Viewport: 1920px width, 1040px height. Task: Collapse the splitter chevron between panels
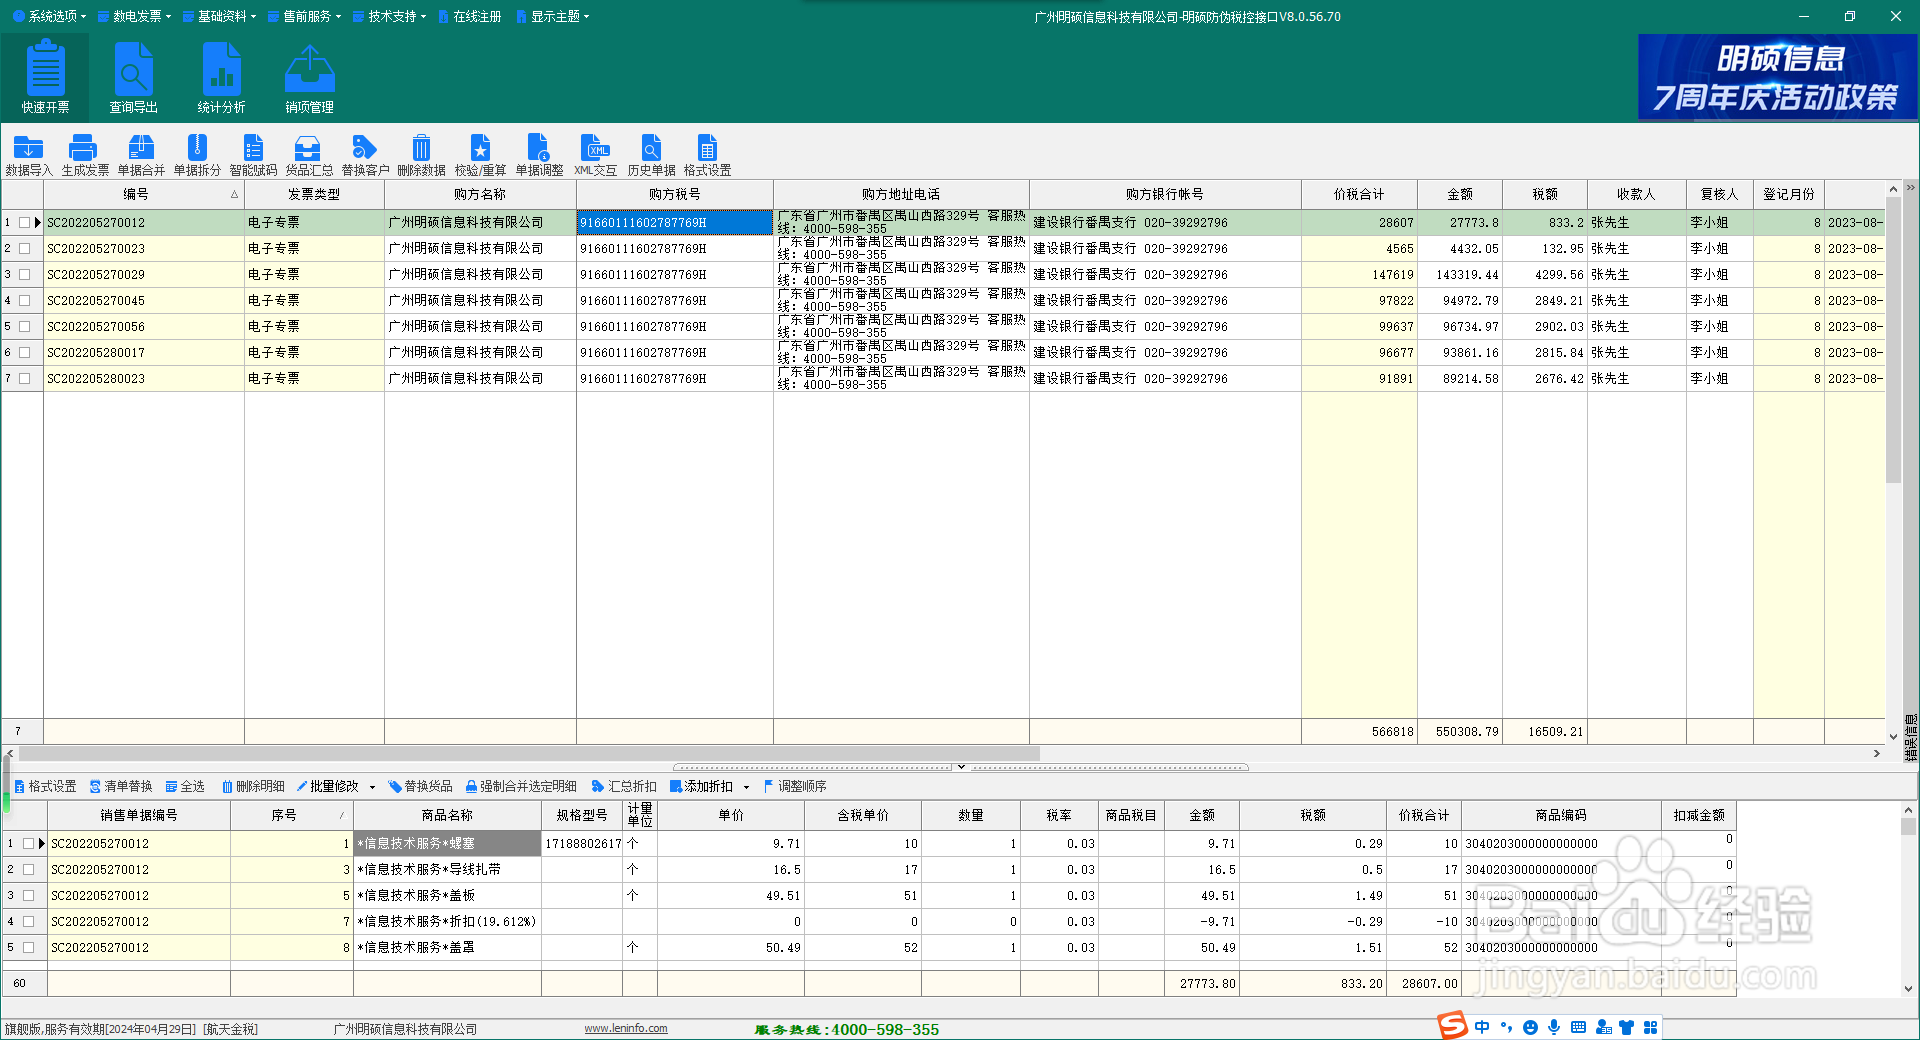coord(961,767)
